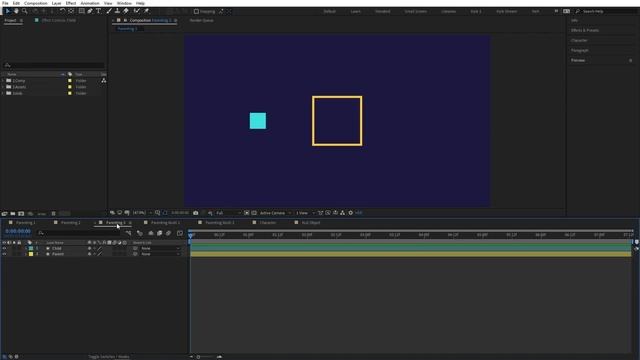Viewport: 640px width, 360px height.
Task: Select the Selection arrow tool
Action: (7, 11)
